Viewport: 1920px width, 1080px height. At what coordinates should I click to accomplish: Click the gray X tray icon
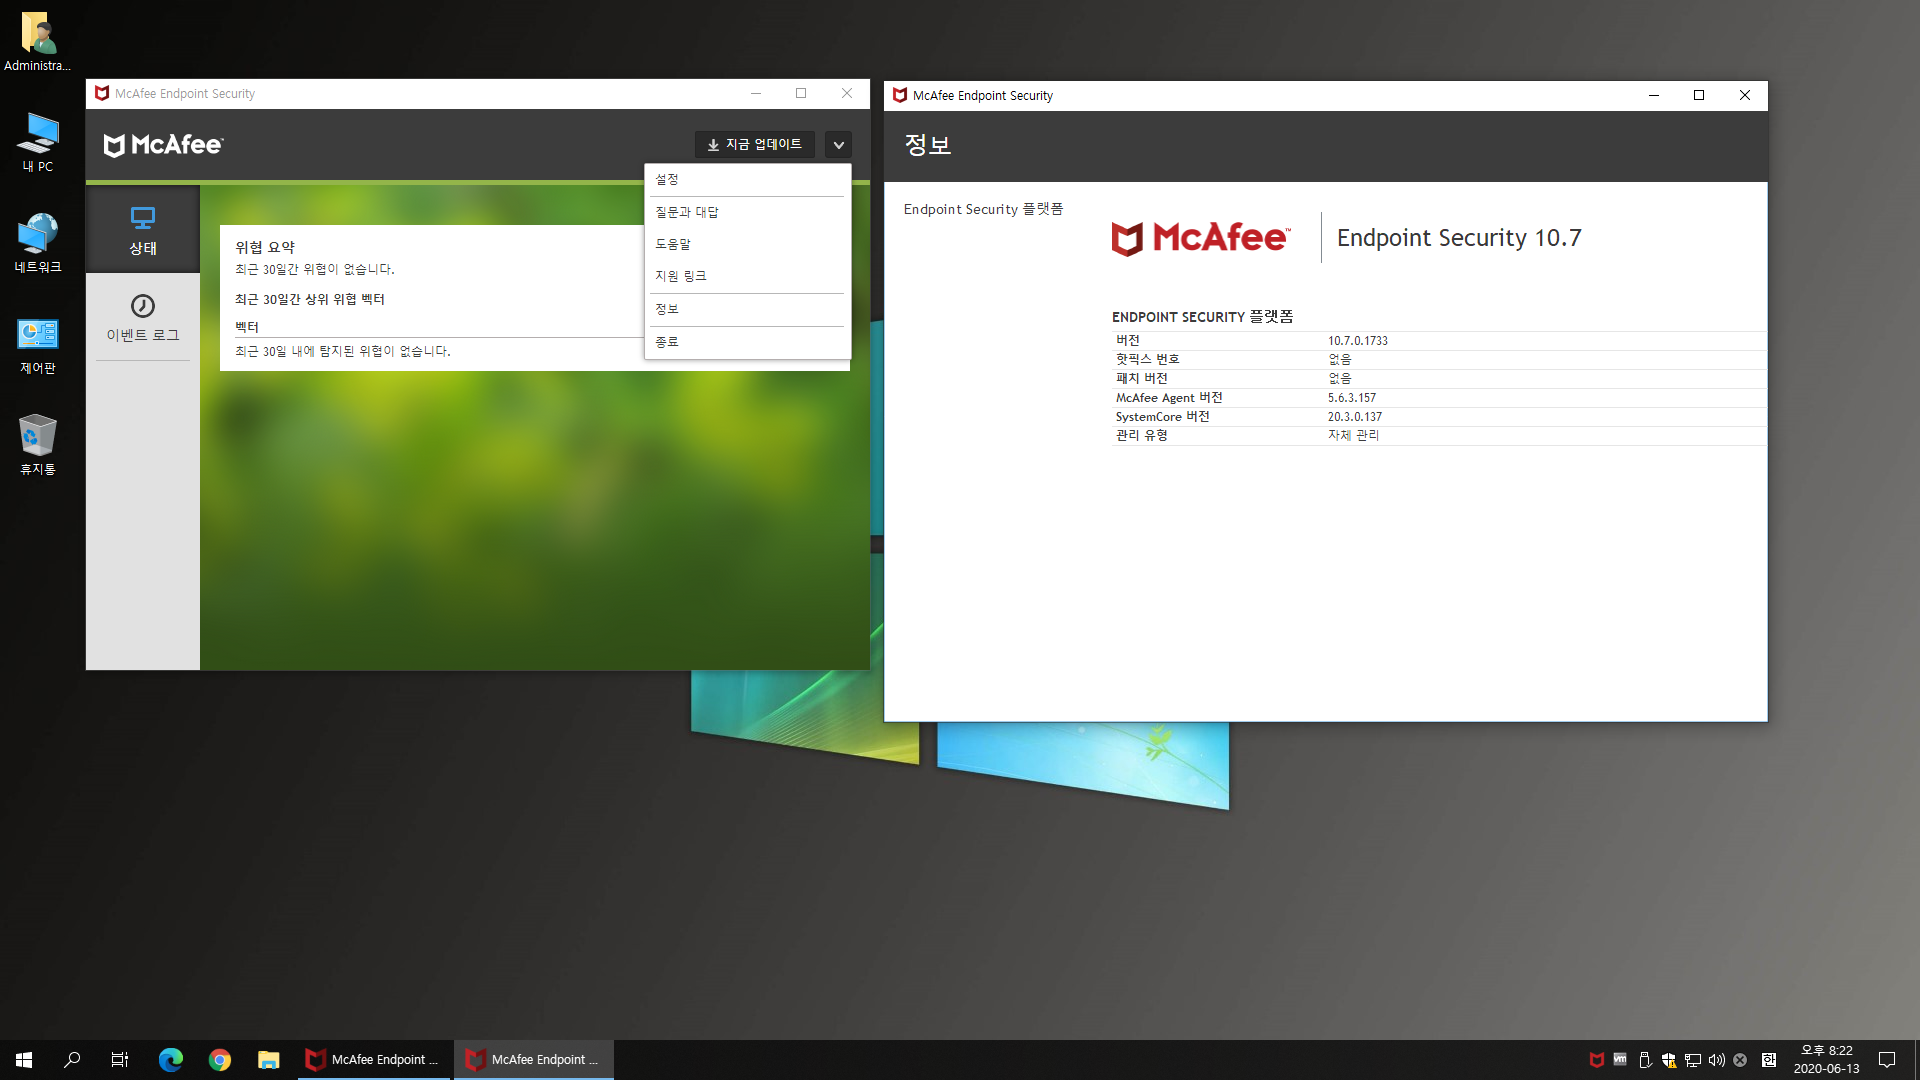pyautogui.click(x=1740, y=1060)
